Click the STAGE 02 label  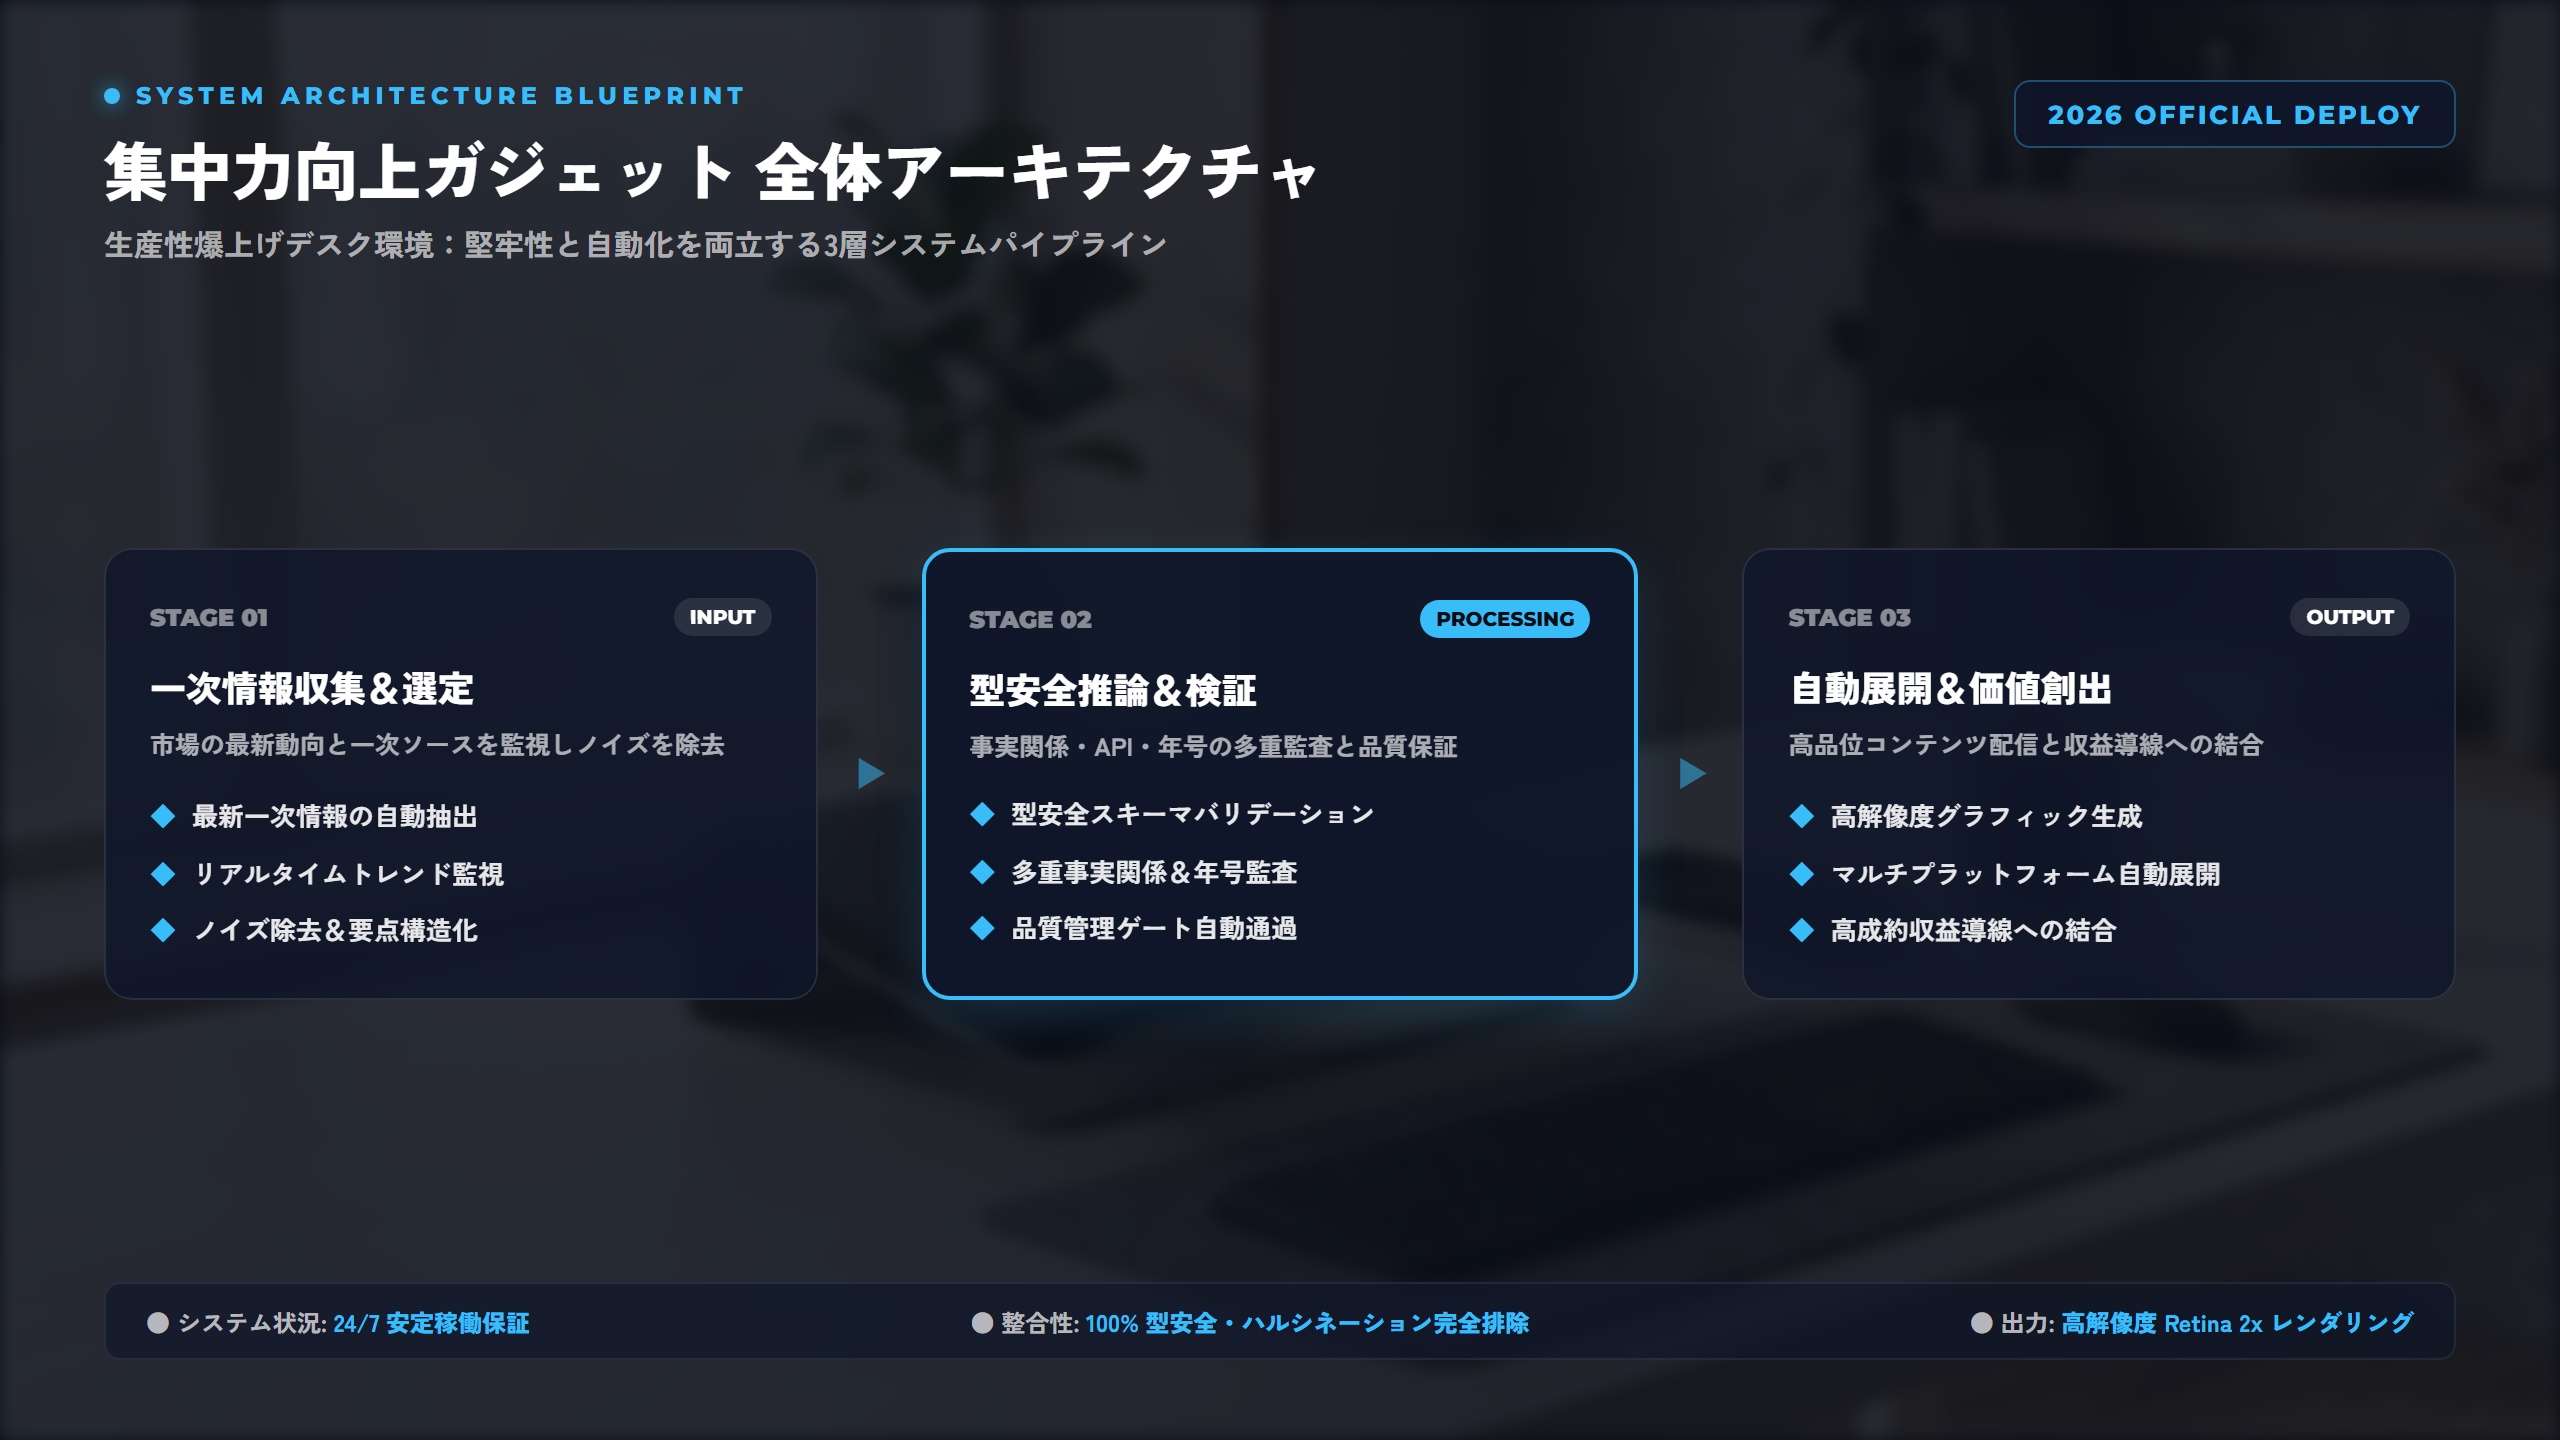pyautogui.click(x=1030, y=619)
